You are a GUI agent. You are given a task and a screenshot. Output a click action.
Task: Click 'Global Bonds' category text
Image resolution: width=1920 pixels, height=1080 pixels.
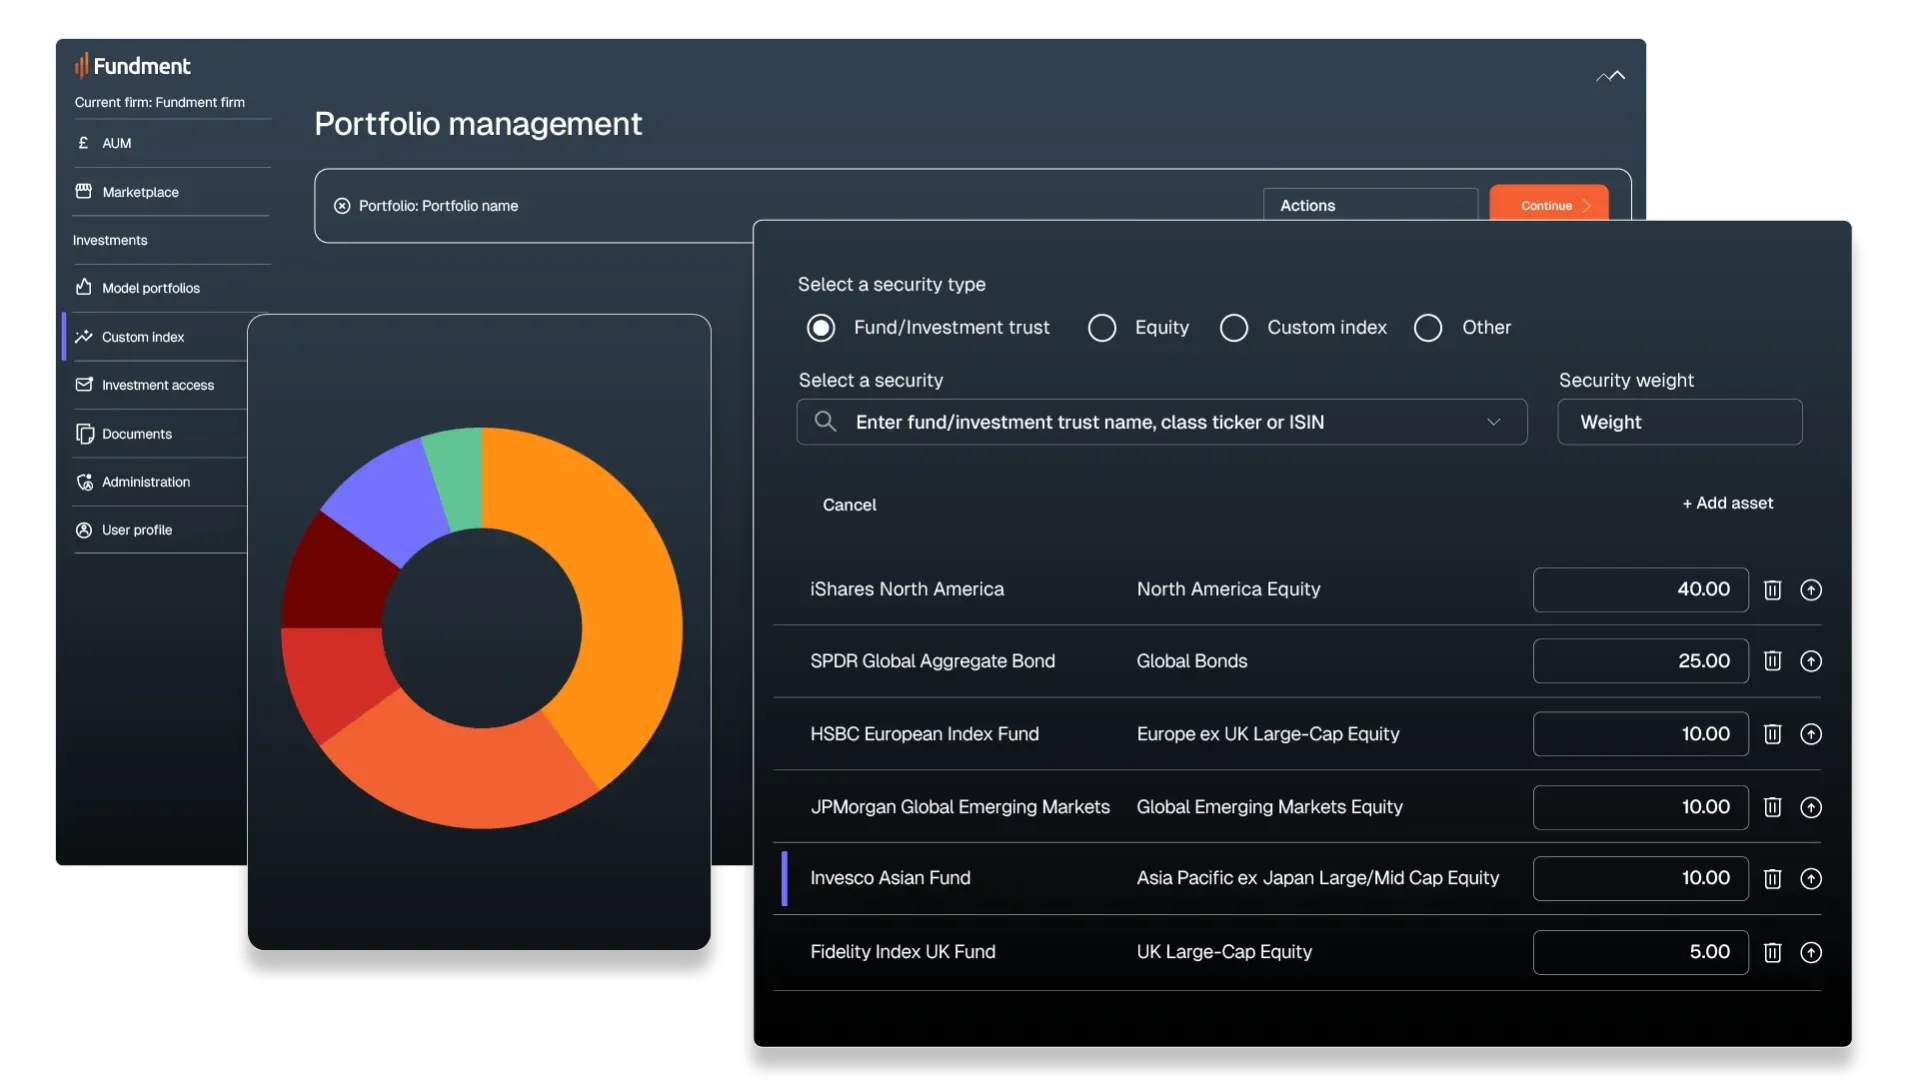[1191, 661]
